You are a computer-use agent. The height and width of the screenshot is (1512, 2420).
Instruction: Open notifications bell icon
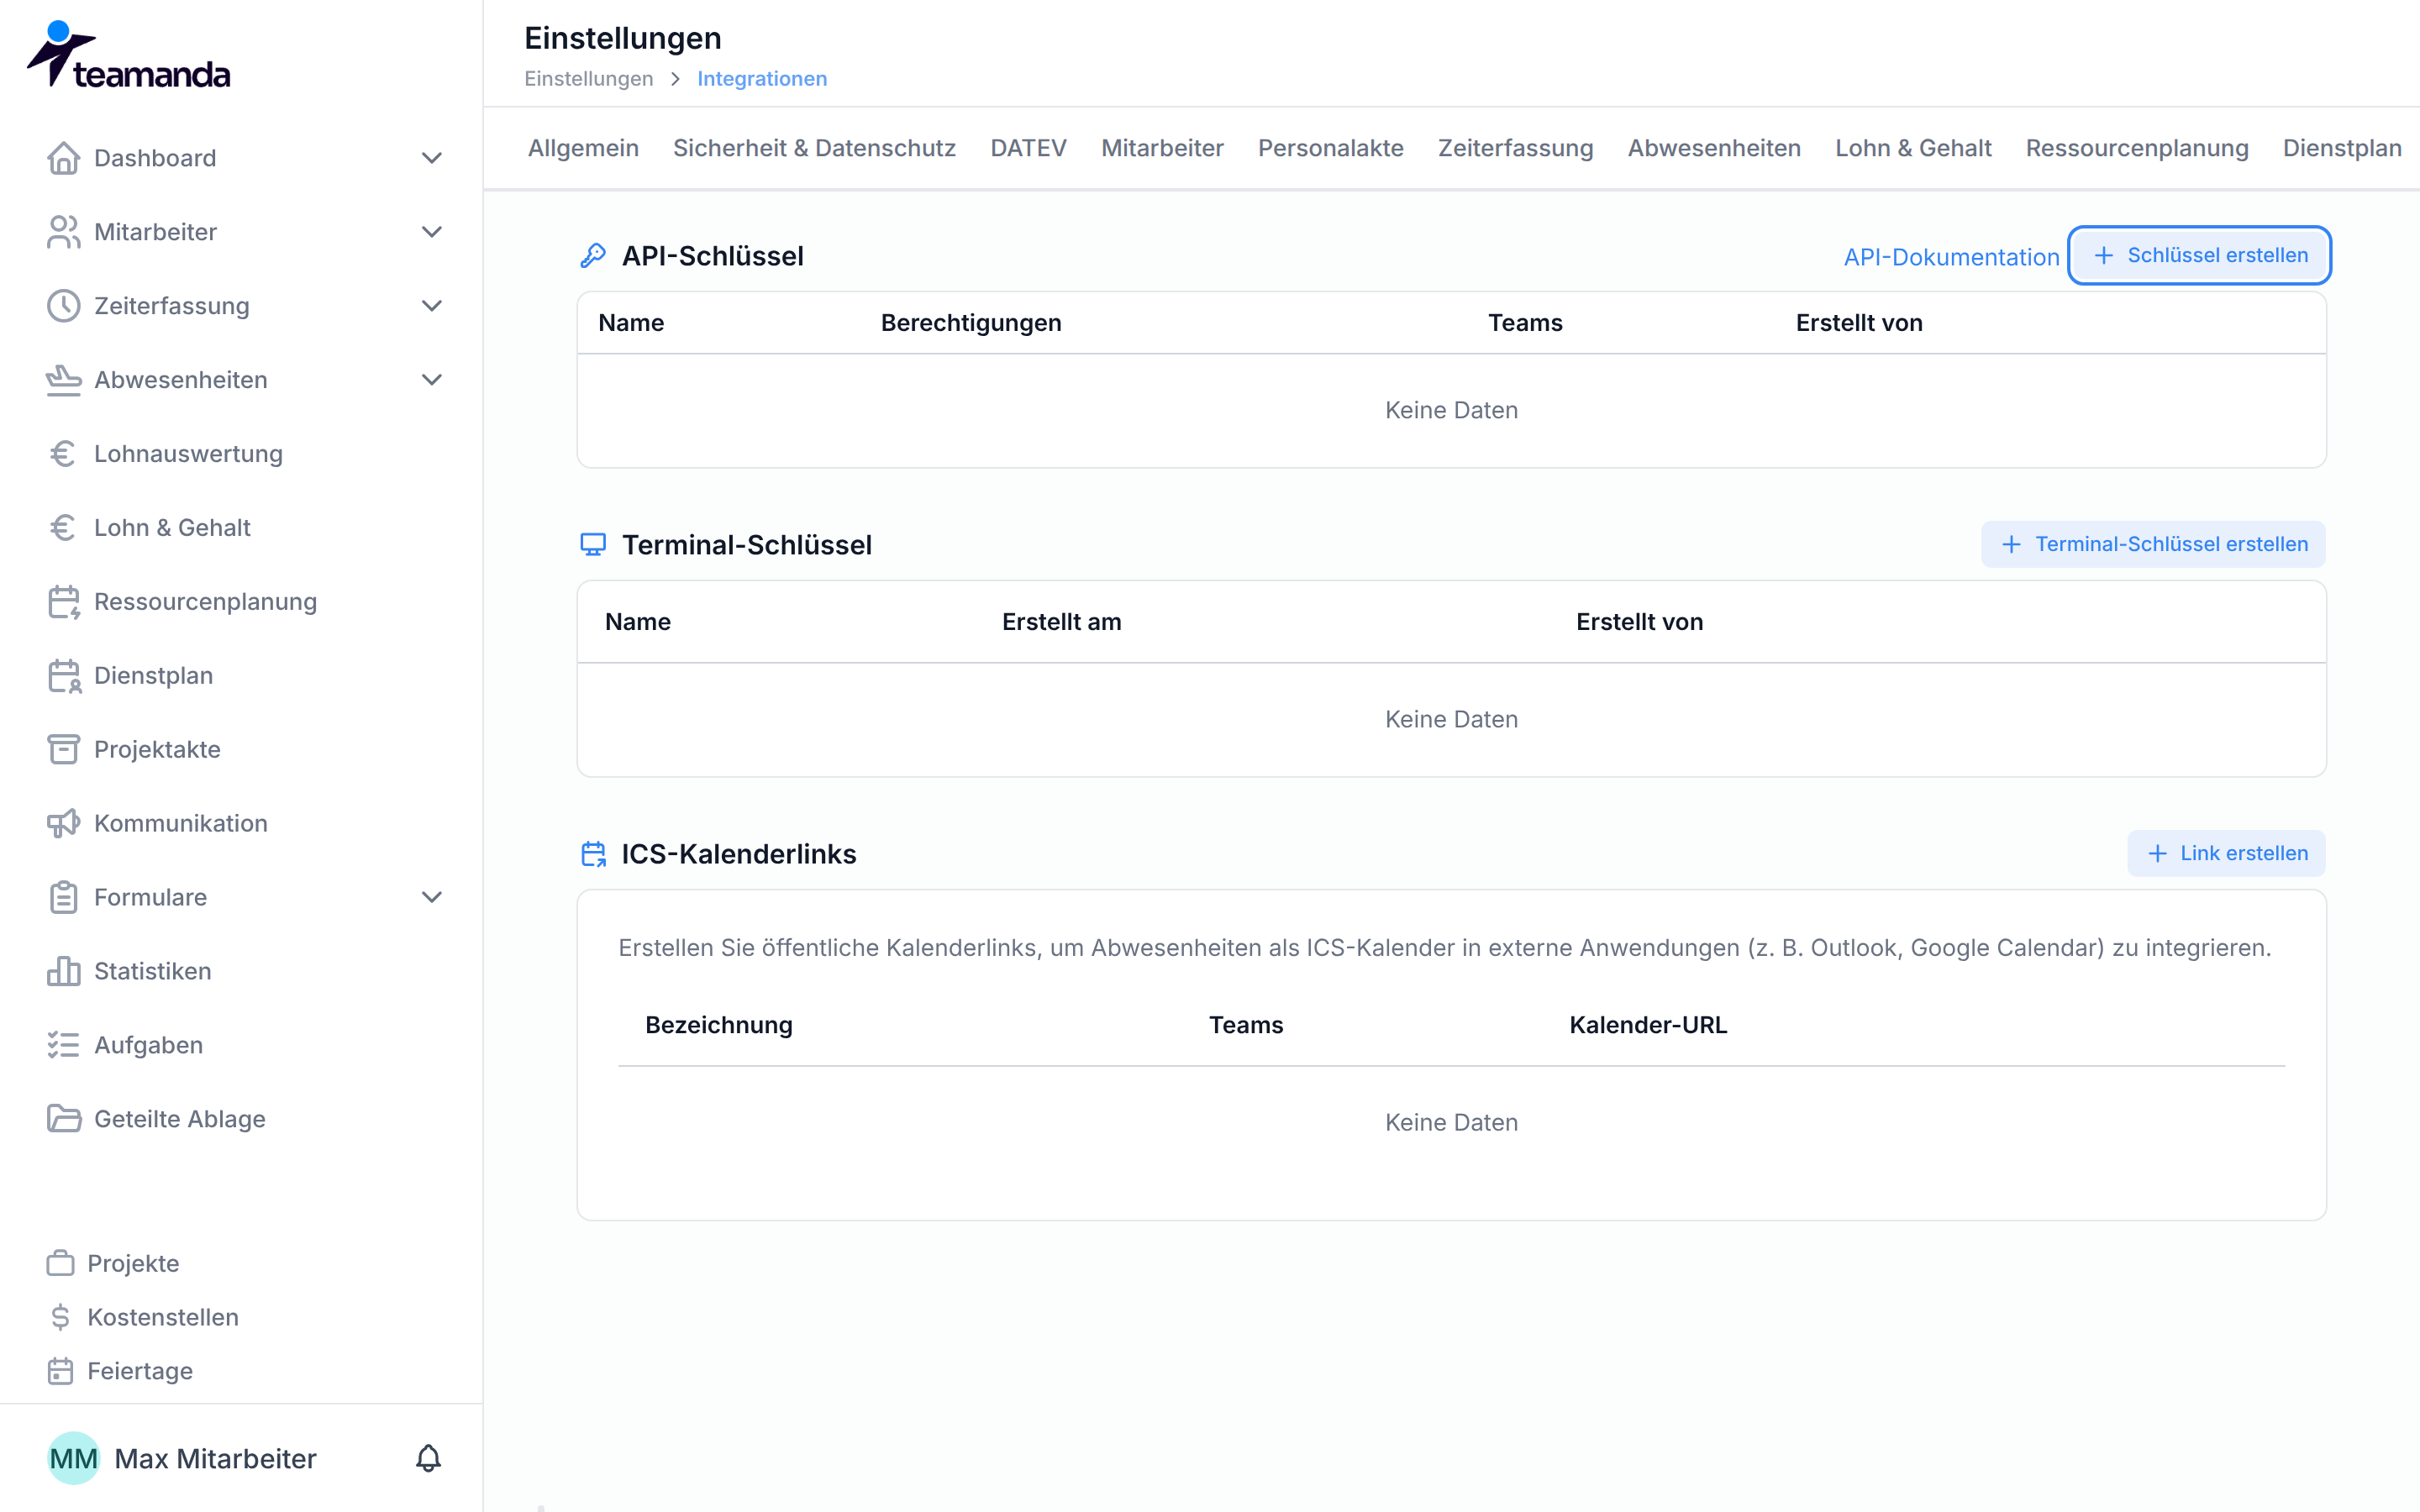(x=428, y=1459)
